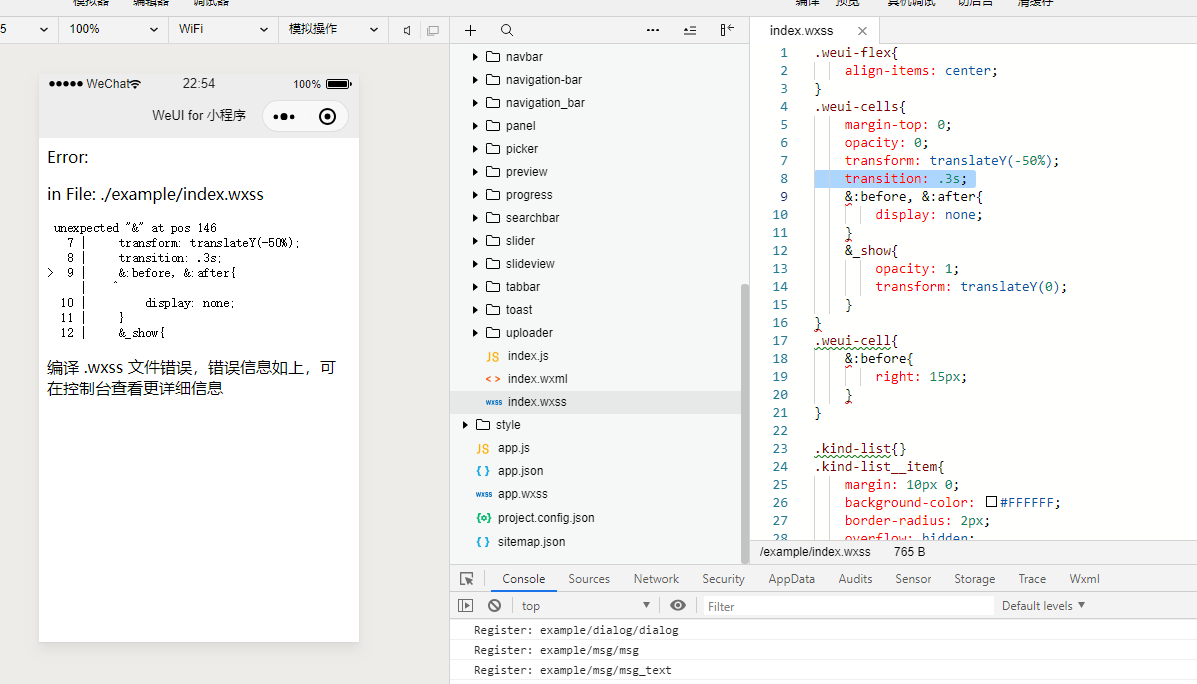Toggle the 编辑器 panel visibility
This screenshot has height=684, width=1197.
150,4
